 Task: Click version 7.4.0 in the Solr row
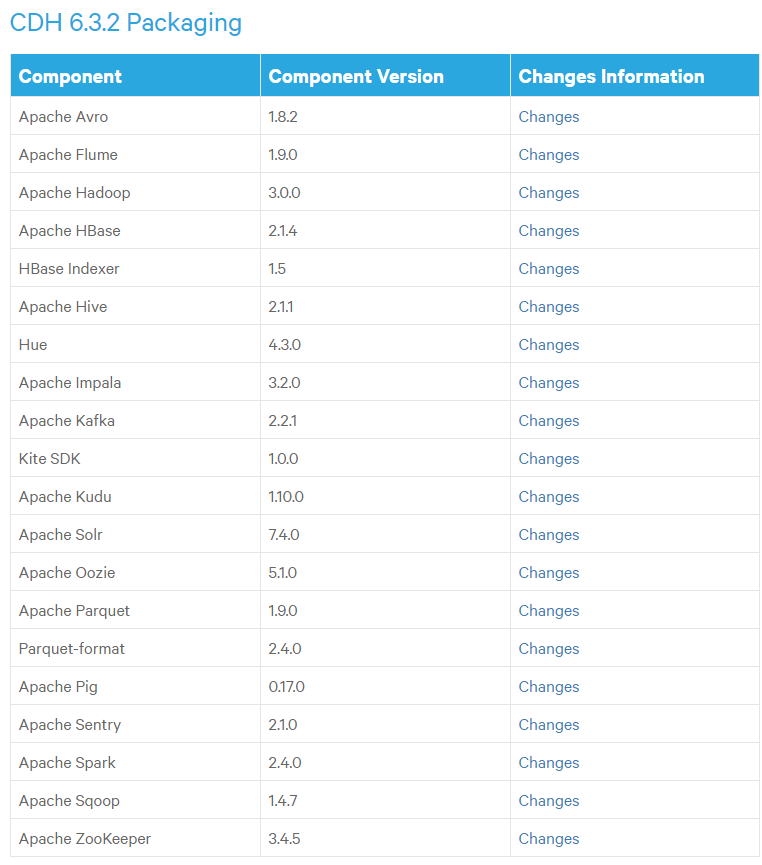tap(284, 536)
